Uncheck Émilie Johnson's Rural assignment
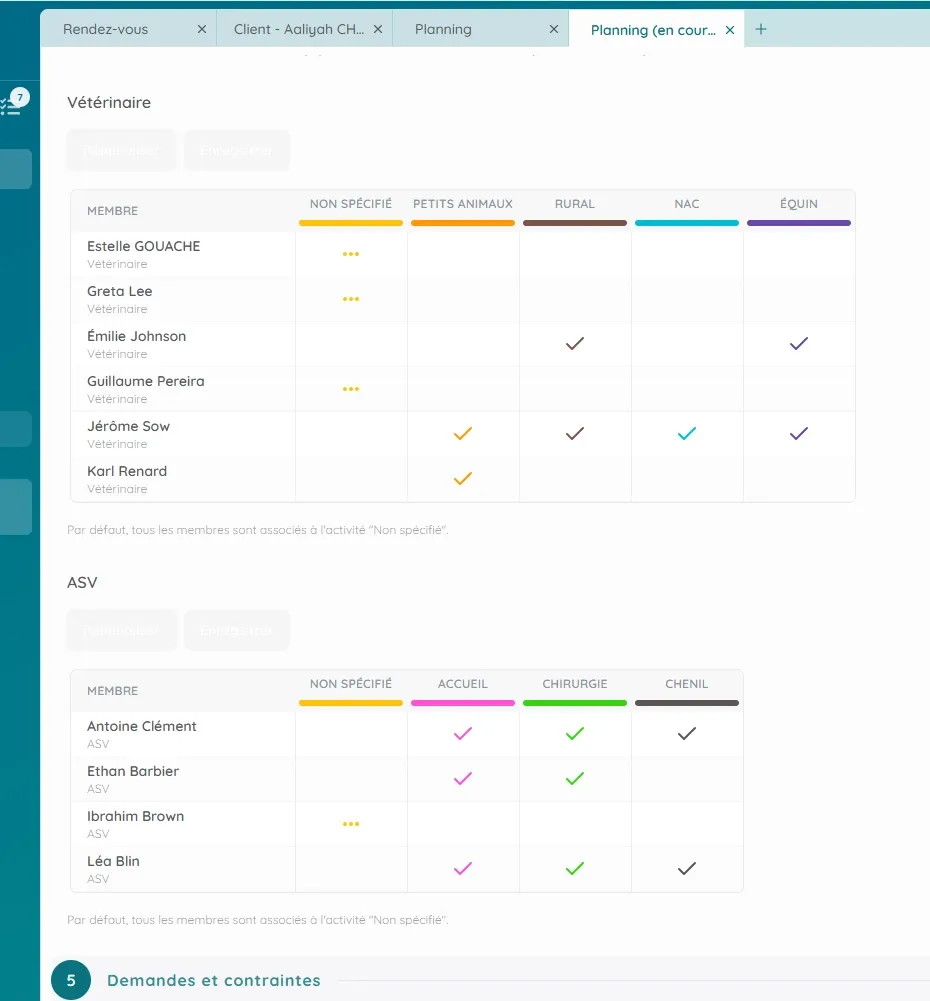The image size is (930, 1001). [574, 344]
